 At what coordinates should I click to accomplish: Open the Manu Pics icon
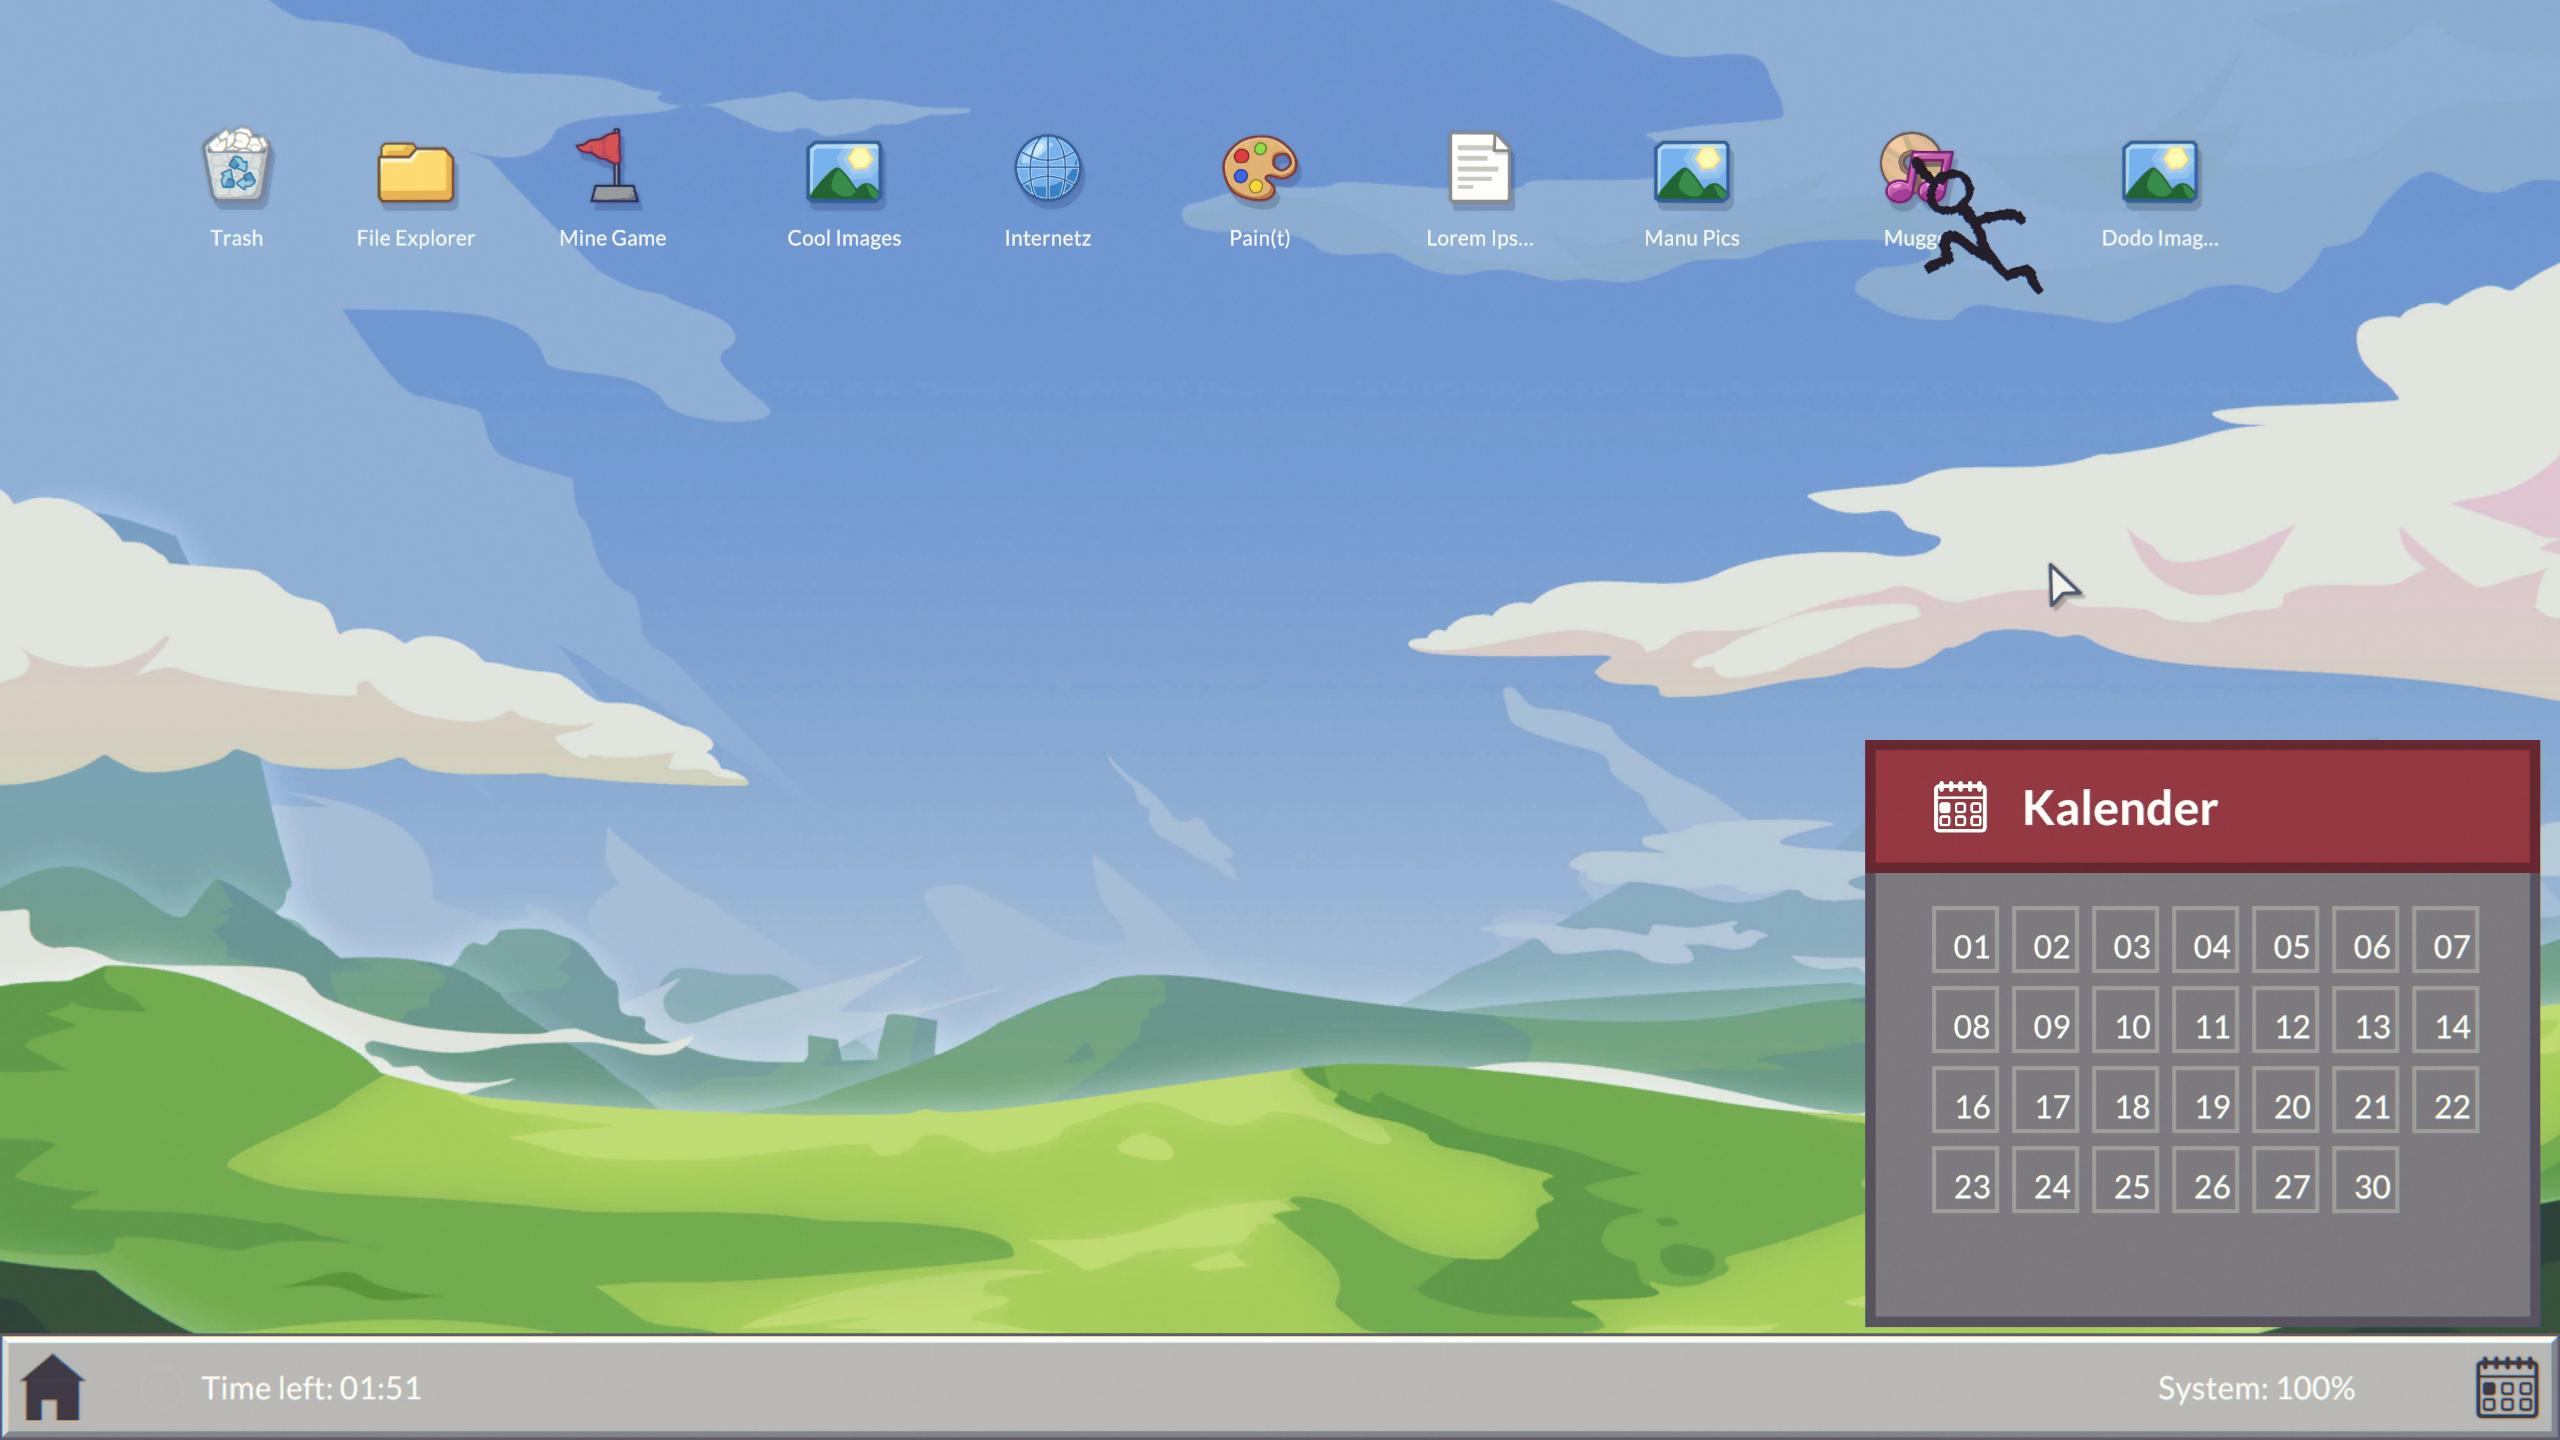tap(1691, 172)
